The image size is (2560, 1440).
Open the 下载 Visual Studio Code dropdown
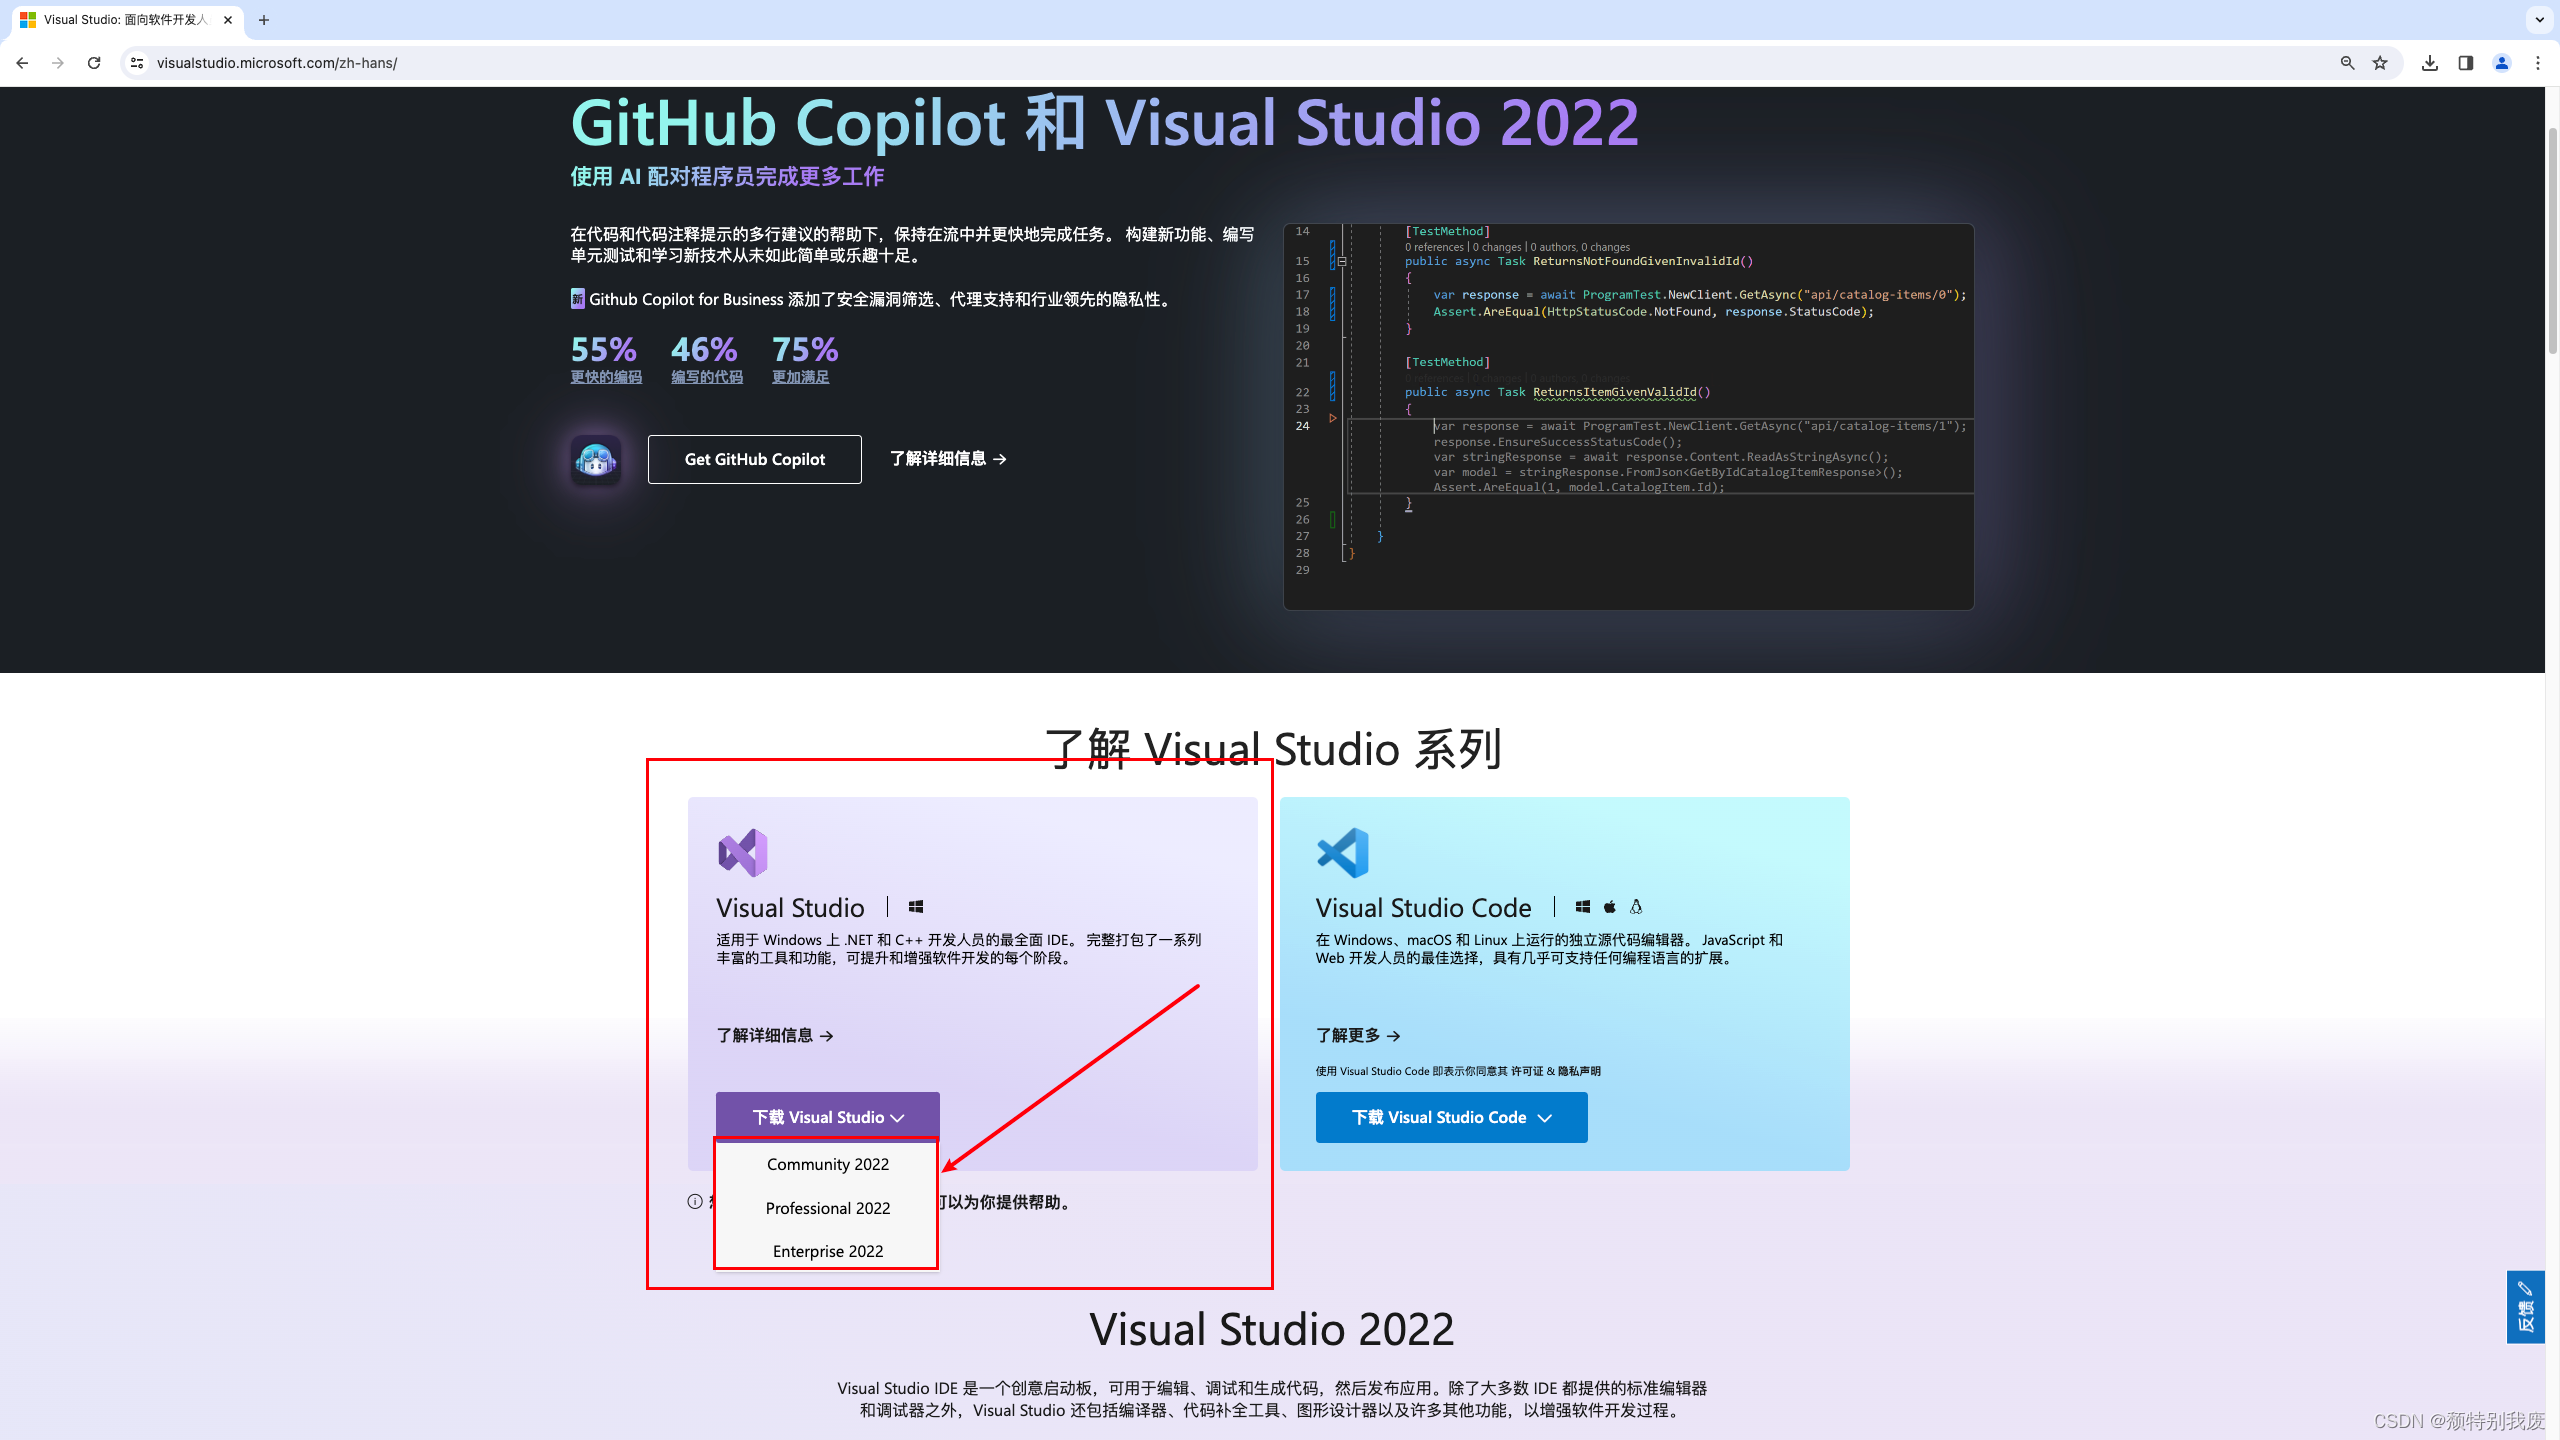tap(1544, 1117)
